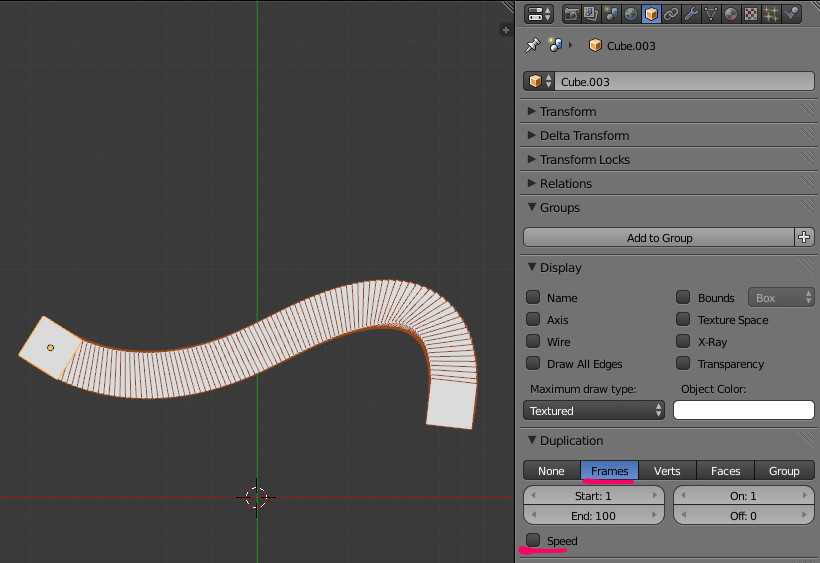
Task: Open the Maximum draw type Textured dropdown
Action: tap(594, 410)
